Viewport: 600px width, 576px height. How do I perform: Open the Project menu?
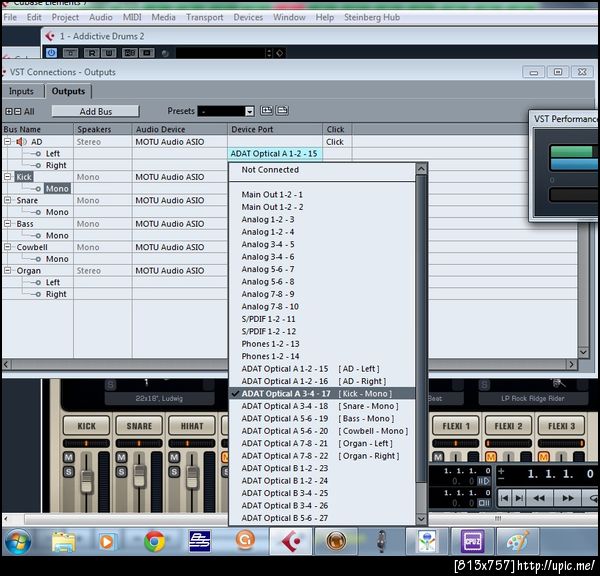(65, 17)
